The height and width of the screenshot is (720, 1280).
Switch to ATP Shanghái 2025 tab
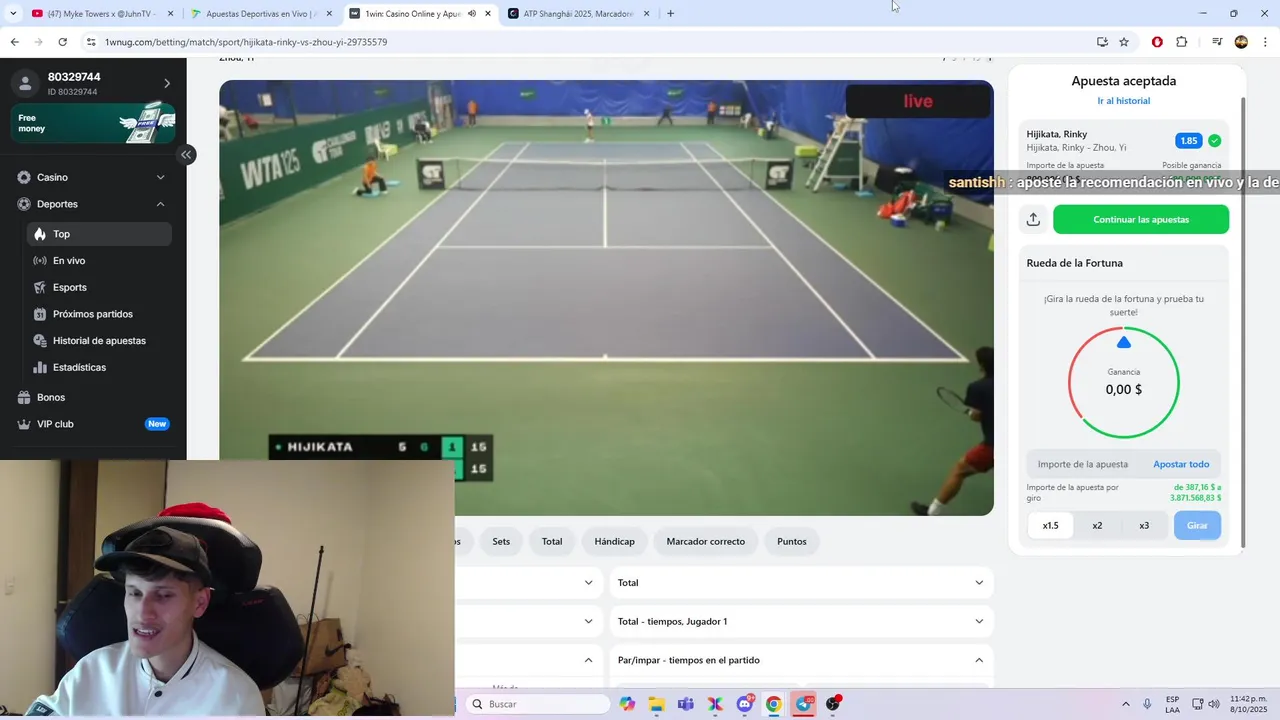(577, 14)
